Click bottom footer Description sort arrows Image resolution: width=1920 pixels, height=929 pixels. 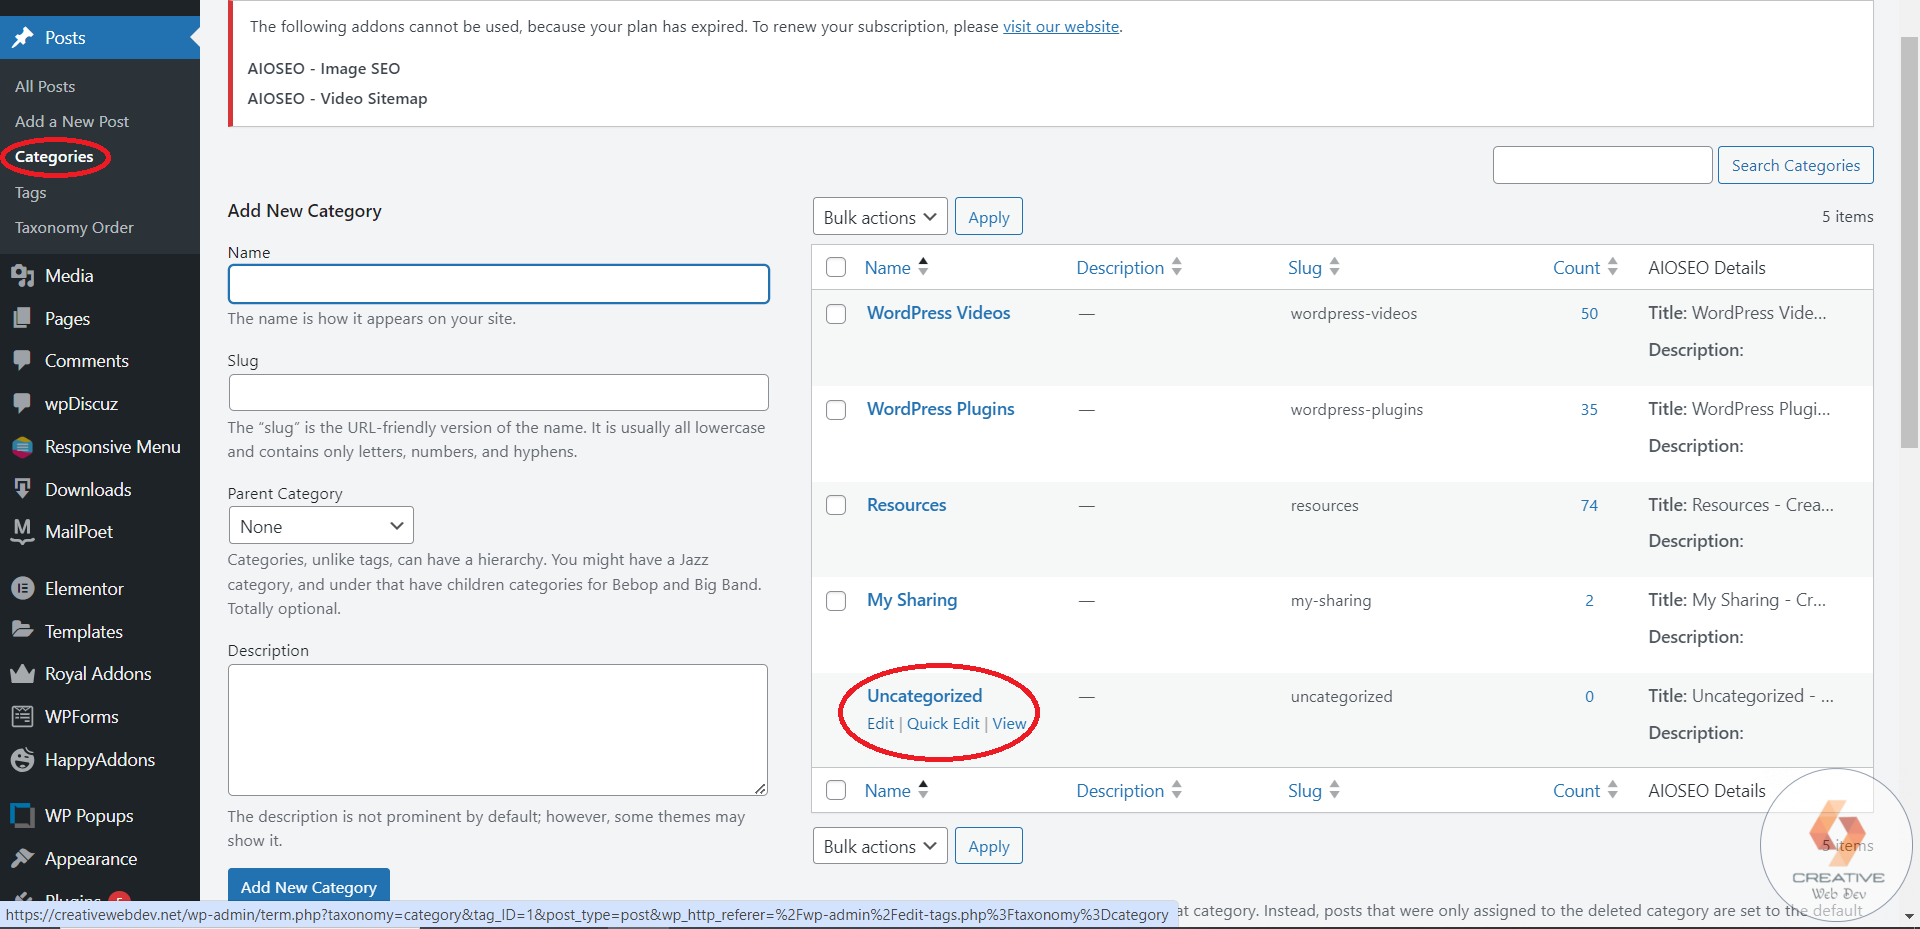click(x=1177, y=790)
